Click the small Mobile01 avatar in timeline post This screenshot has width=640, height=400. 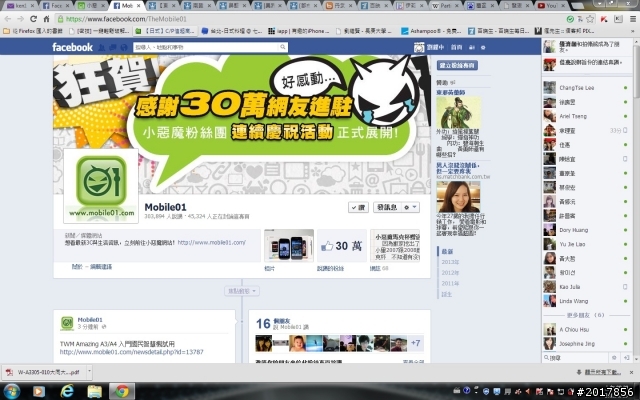point(67,323)
